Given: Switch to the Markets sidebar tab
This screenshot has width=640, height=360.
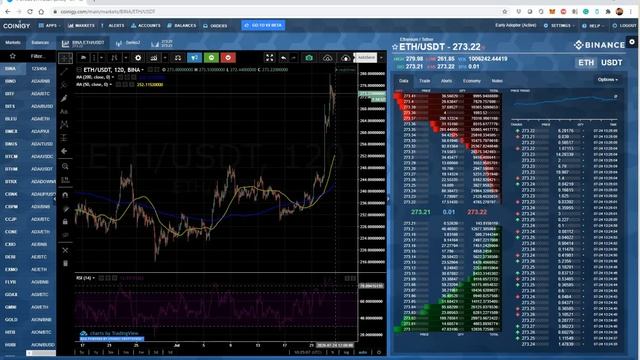Looking at the screenshot, I should [x=13, y=42].
